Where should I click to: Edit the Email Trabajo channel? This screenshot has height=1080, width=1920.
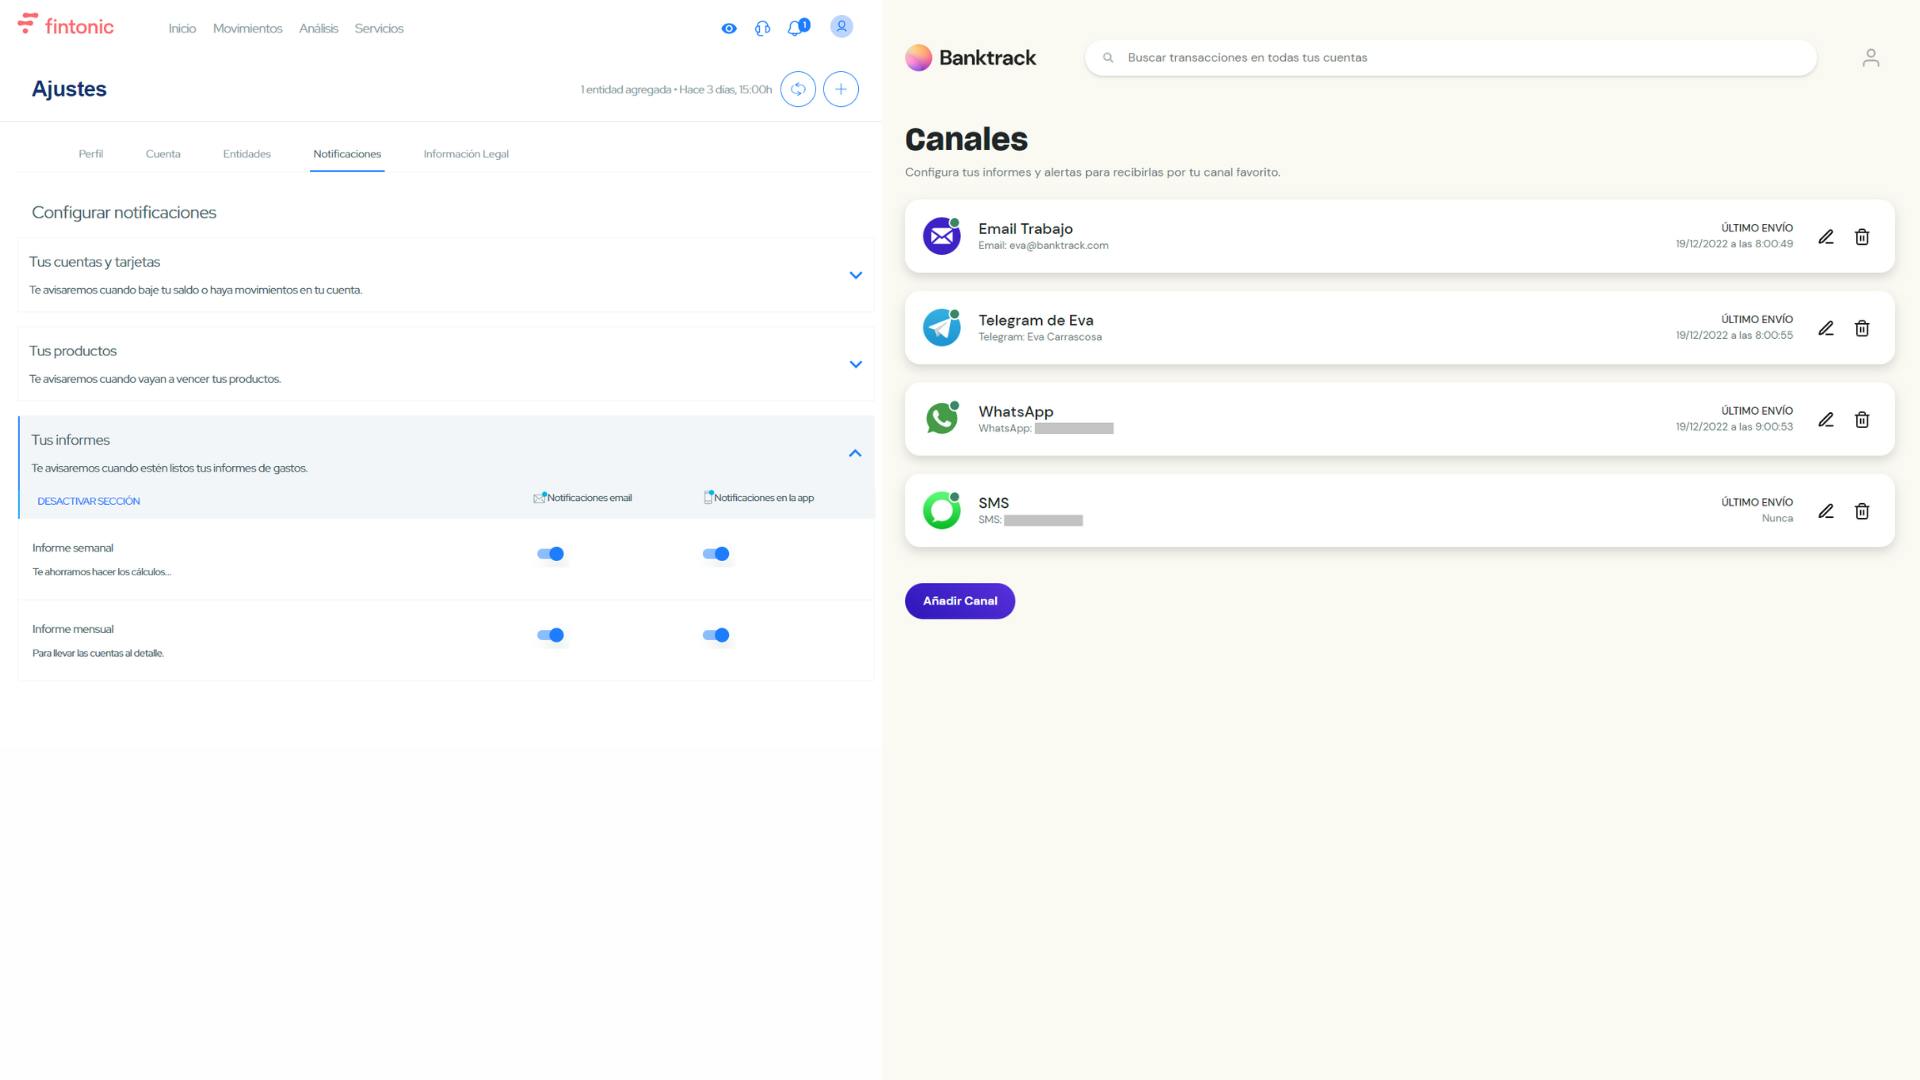[1826, 237]
